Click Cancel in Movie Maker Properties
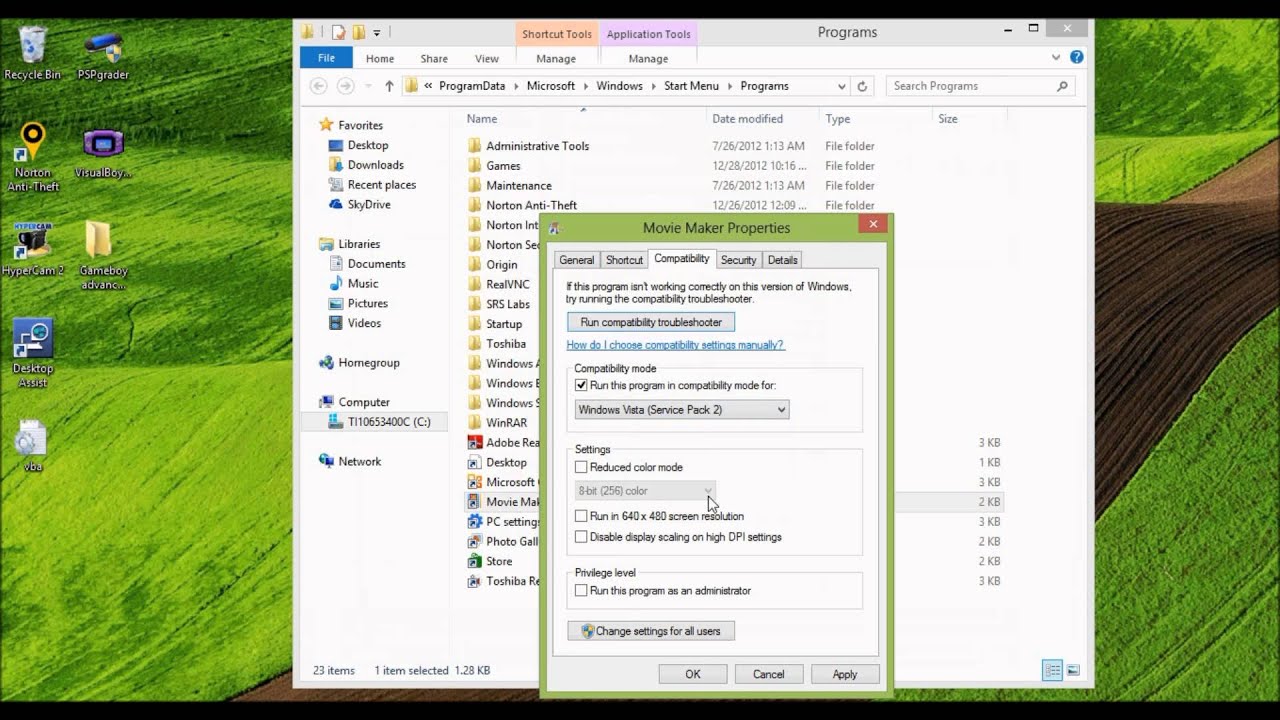The width and height of the screenshot is (1280, 720). coord(769,674)
